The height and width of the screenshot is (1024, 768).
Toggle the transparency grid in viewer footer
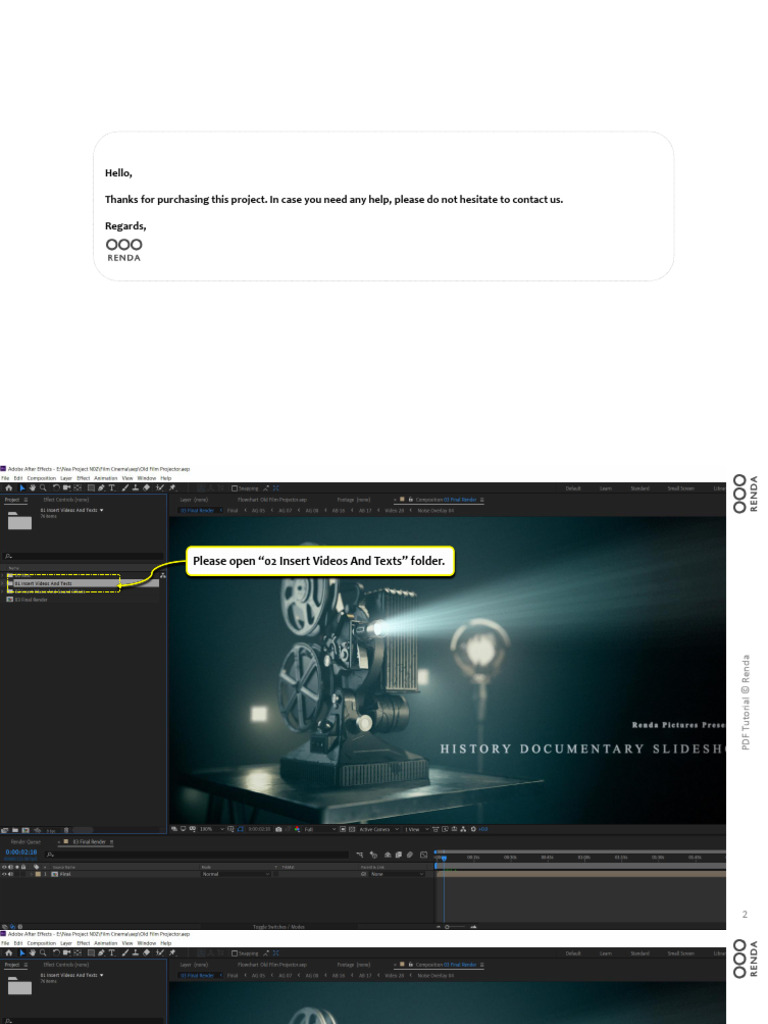(351, 829)
